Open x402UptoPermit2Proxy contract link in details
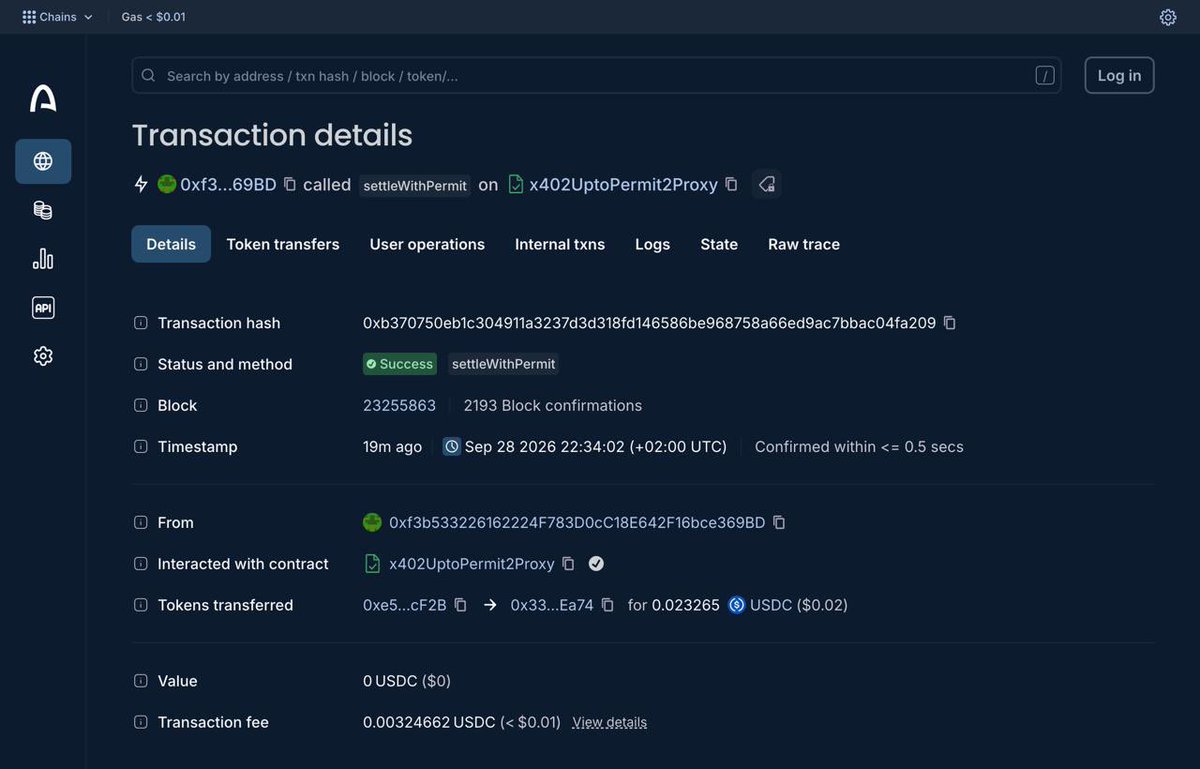This screenshot has width=1200, height=769. [472, 564]
